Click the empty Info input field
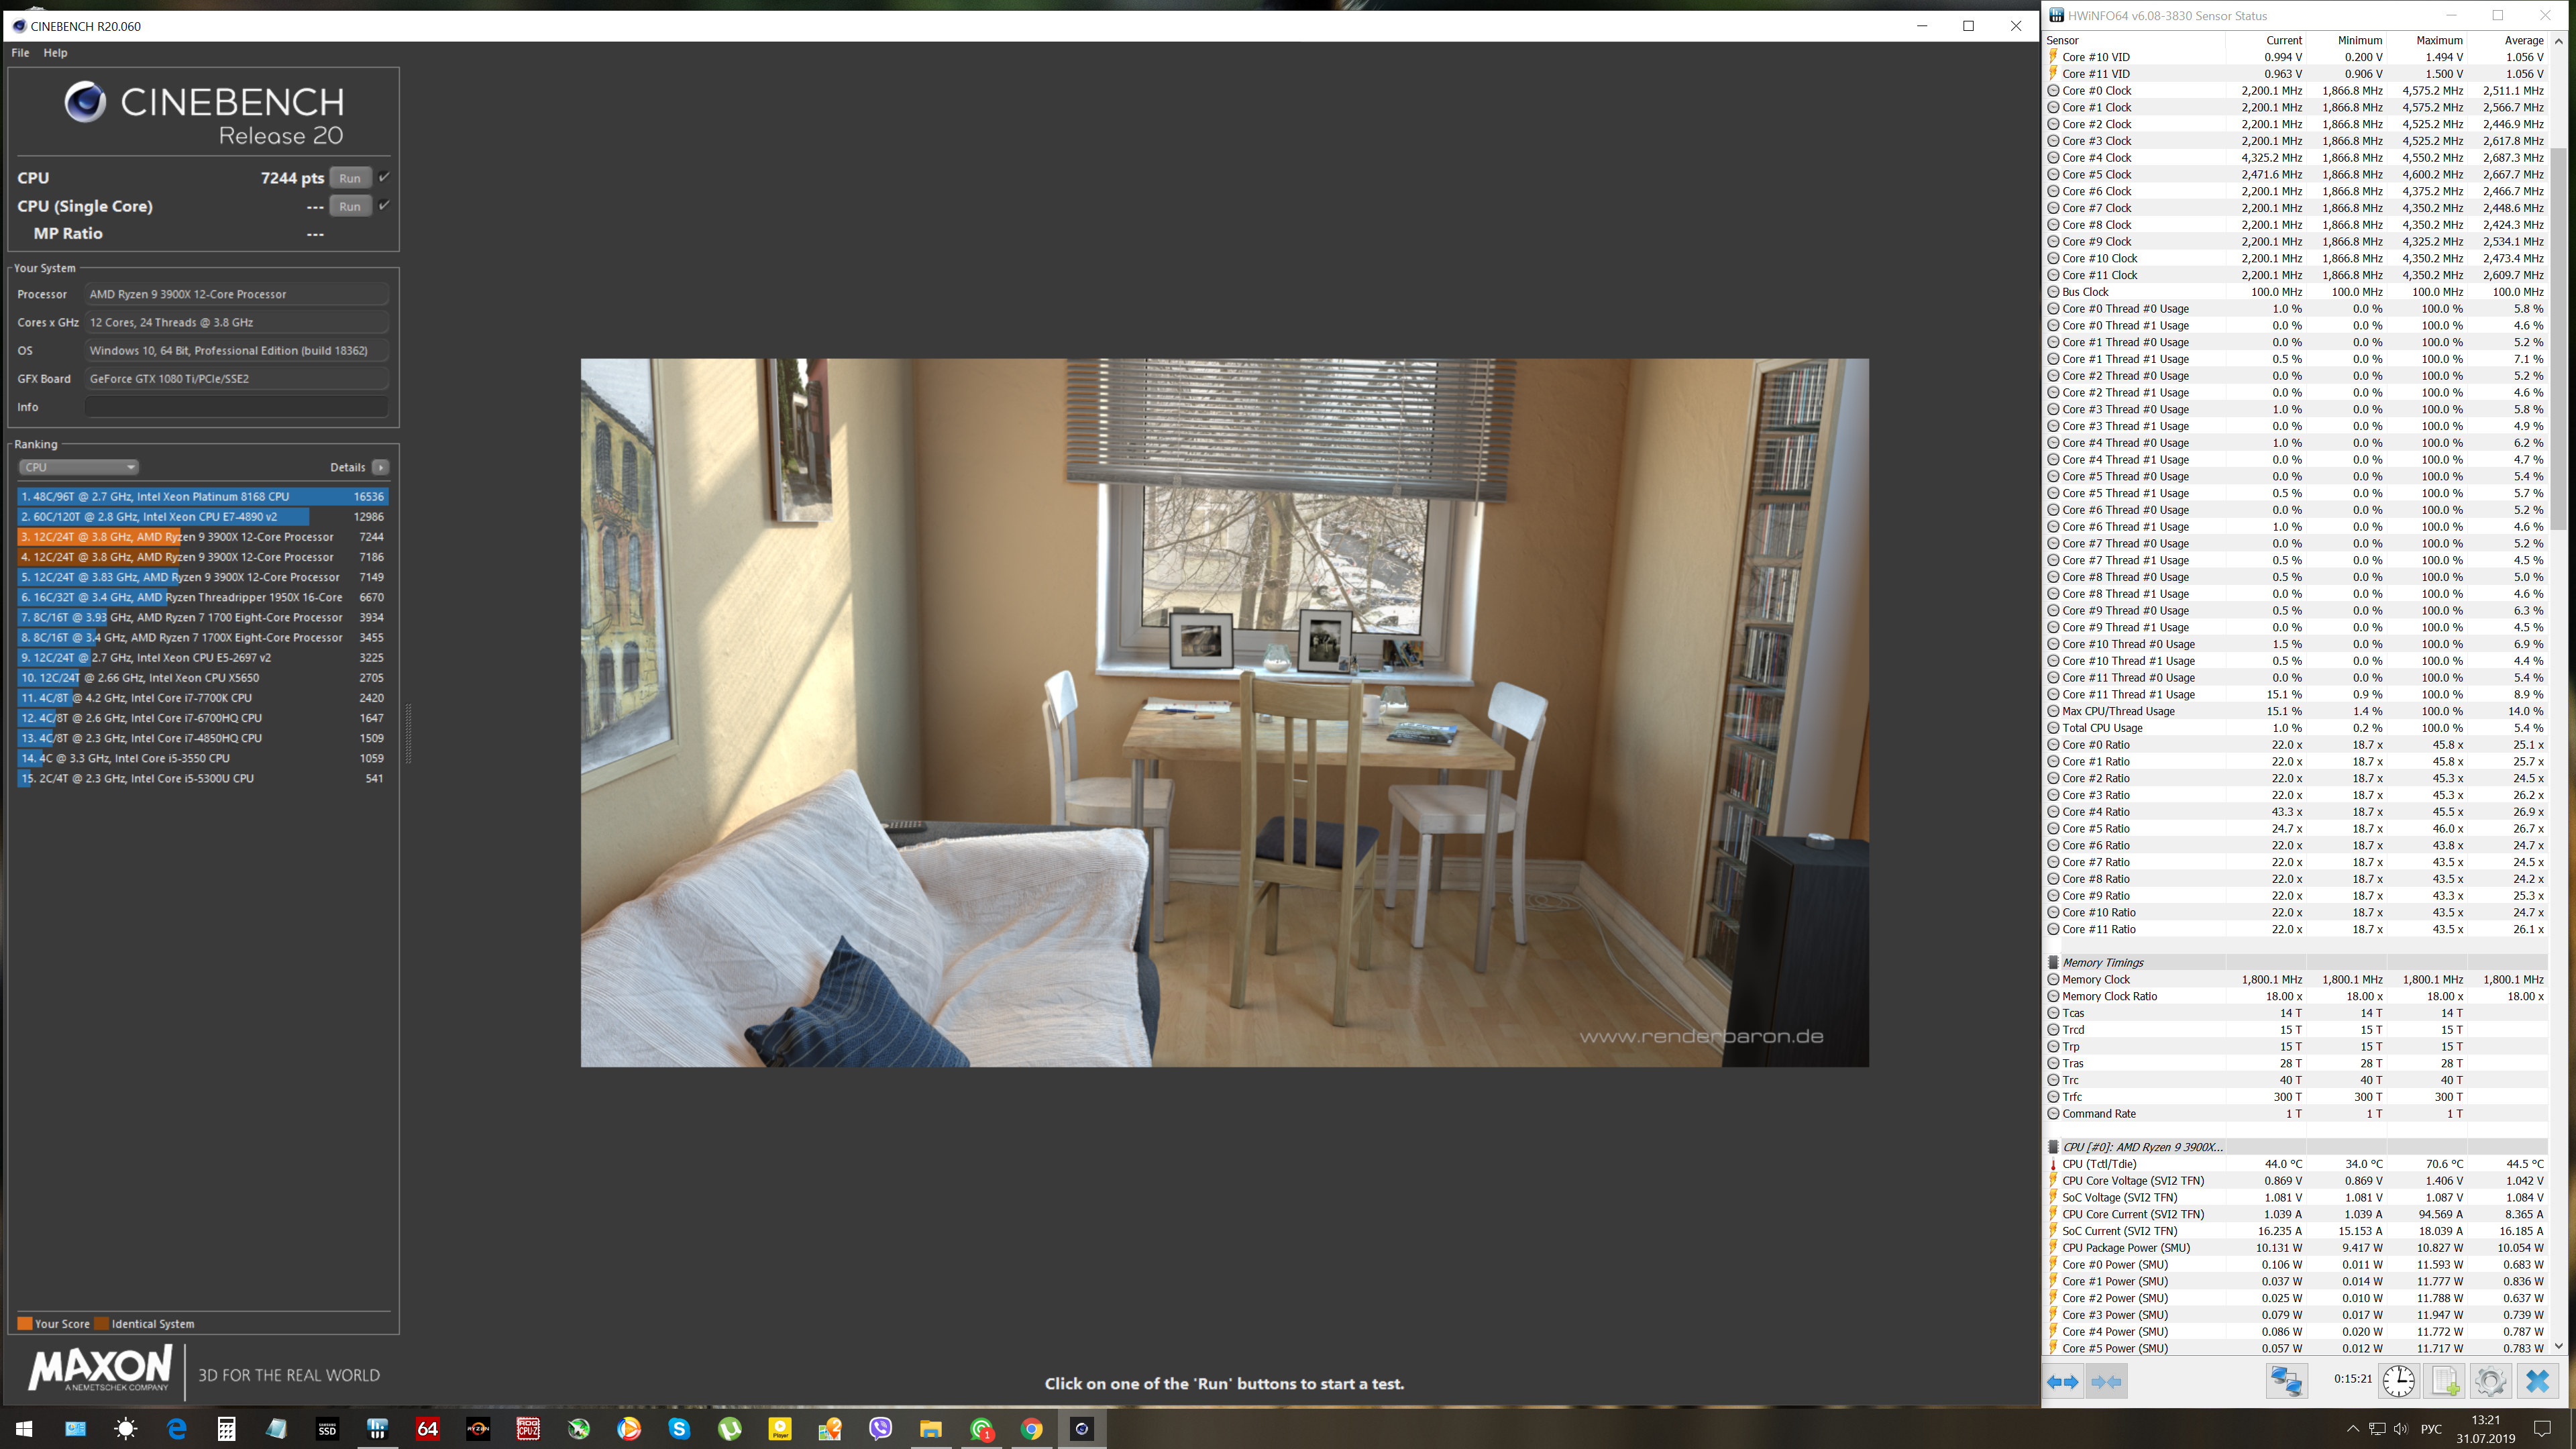The image size is (2576, 1449). coord(236,407)
